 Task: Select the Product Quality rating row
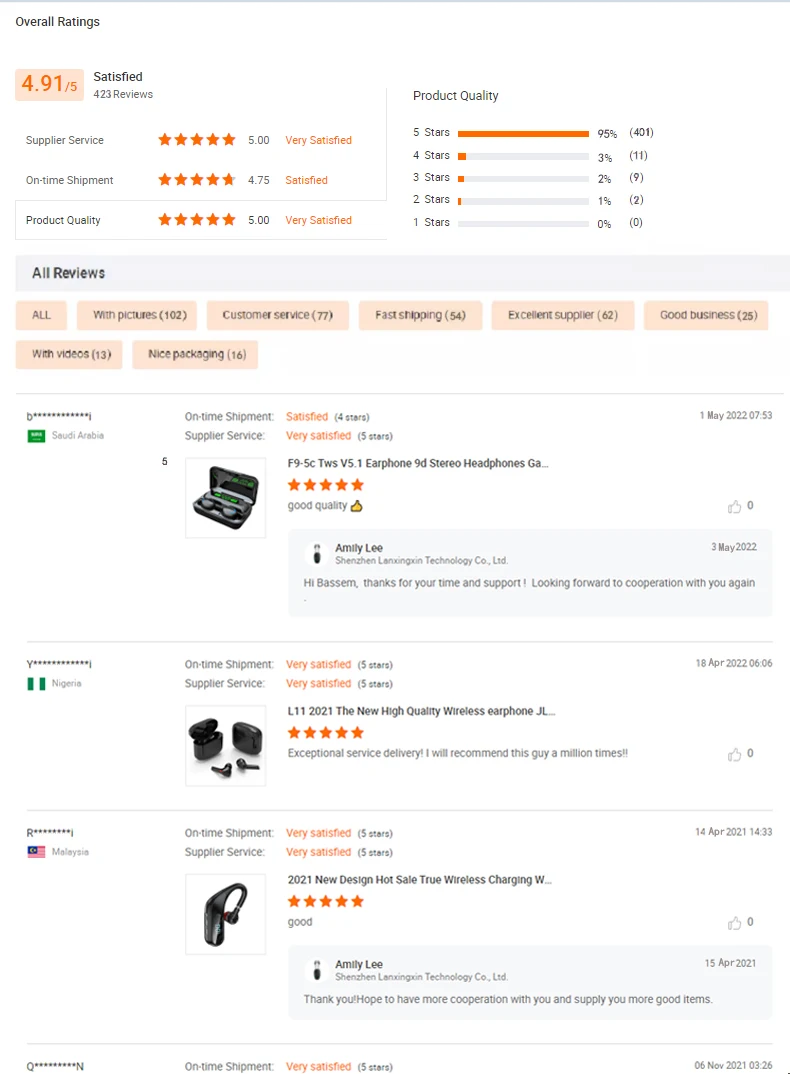click(x=200, y=220)
